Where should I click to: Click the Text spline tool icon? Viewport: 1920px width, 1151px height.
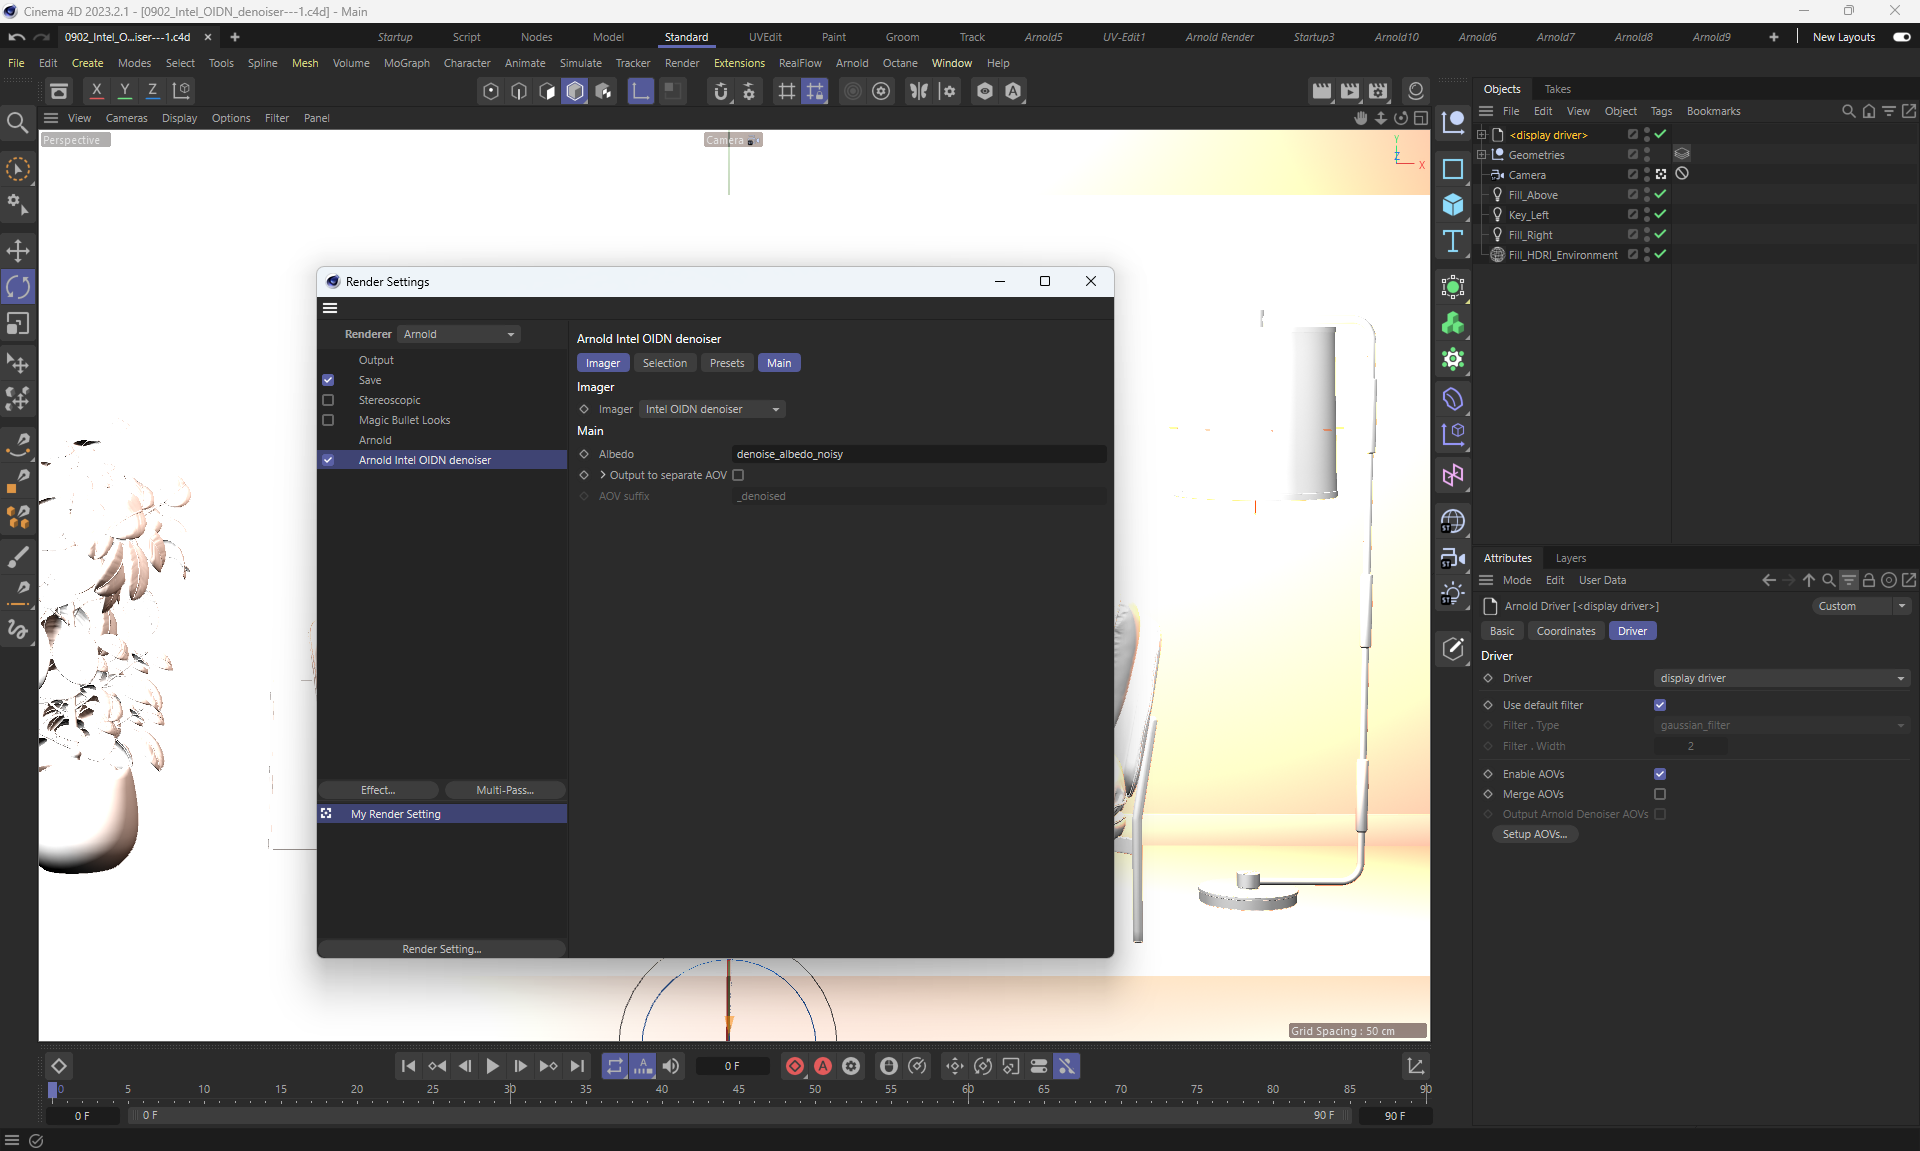(x=1453, y=241)
